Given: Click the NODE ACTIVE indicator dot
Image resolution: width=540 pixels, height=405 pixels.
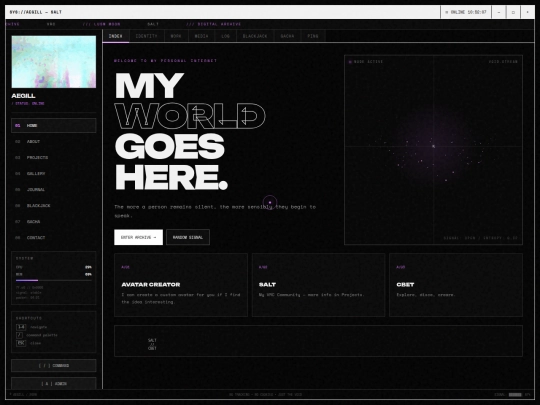Looking at the screenshot, I should [350, 62].
